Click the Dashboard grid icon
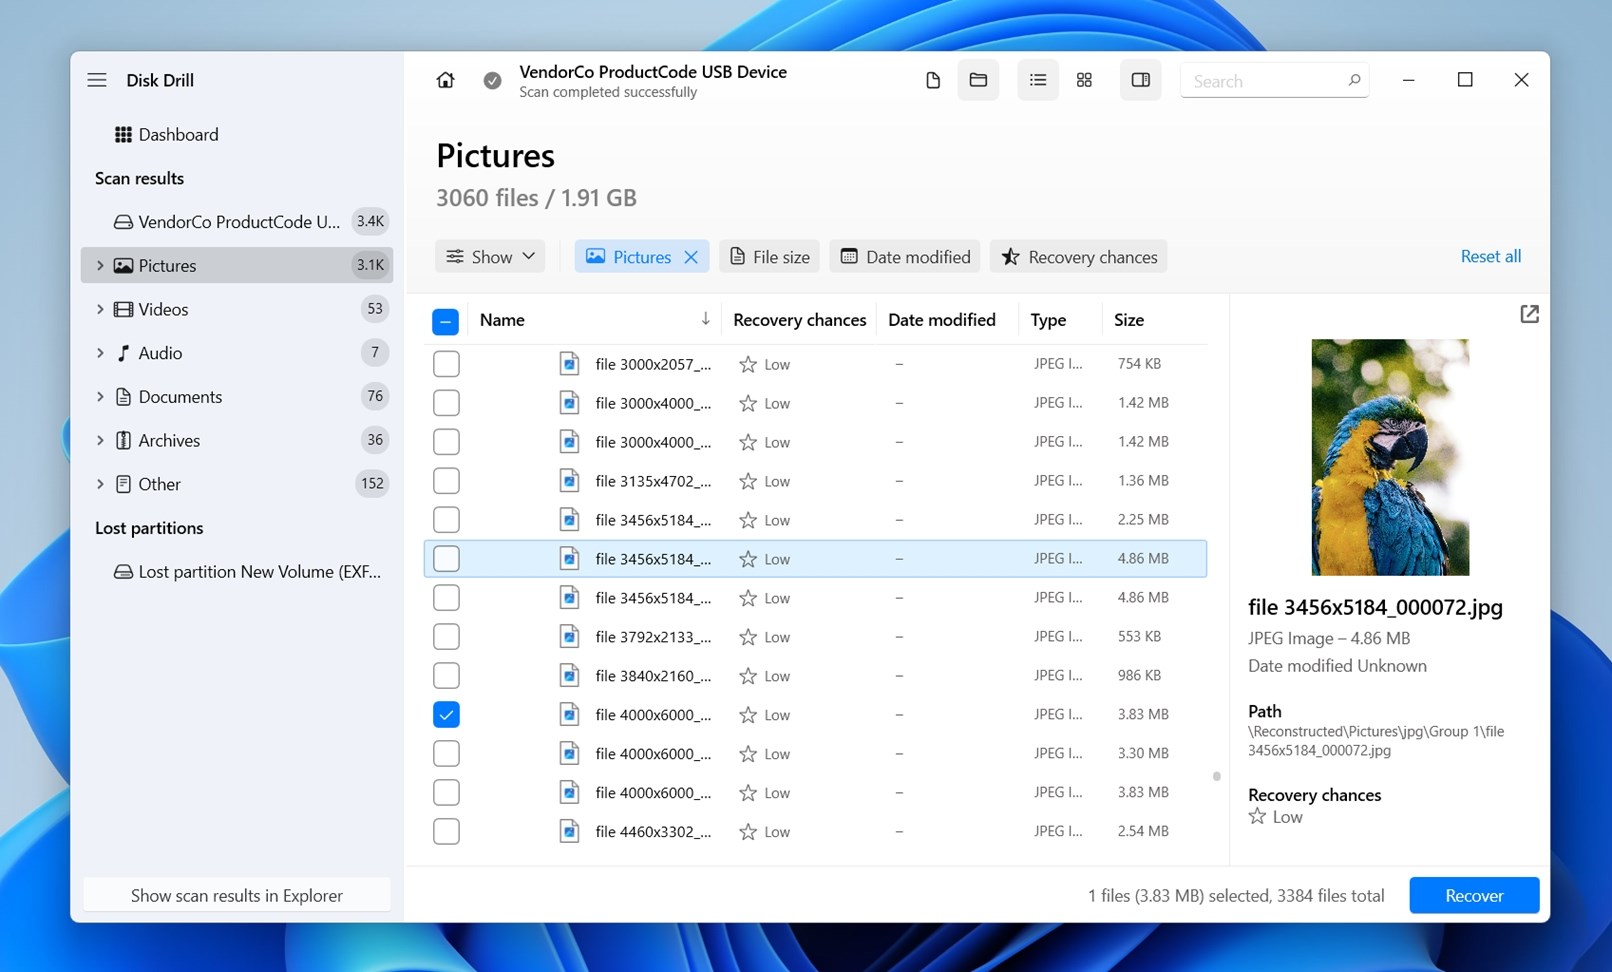This screenshot has height=972, width=1612. click(x=123, y=134)
